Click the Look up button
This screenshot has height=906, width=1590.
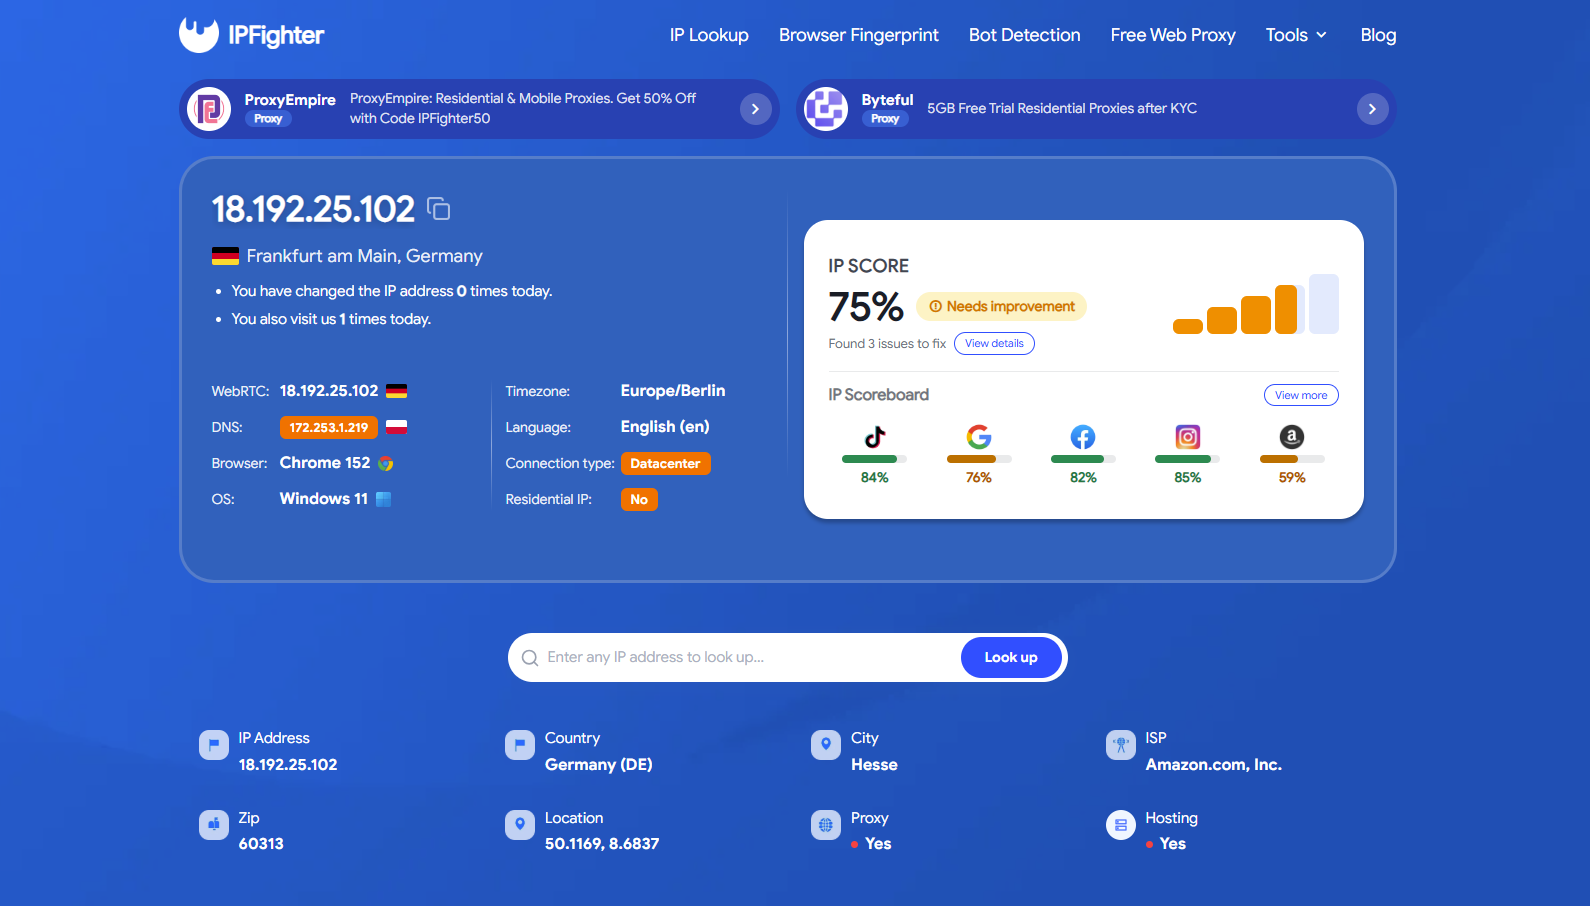click(x=1011, y=657)
